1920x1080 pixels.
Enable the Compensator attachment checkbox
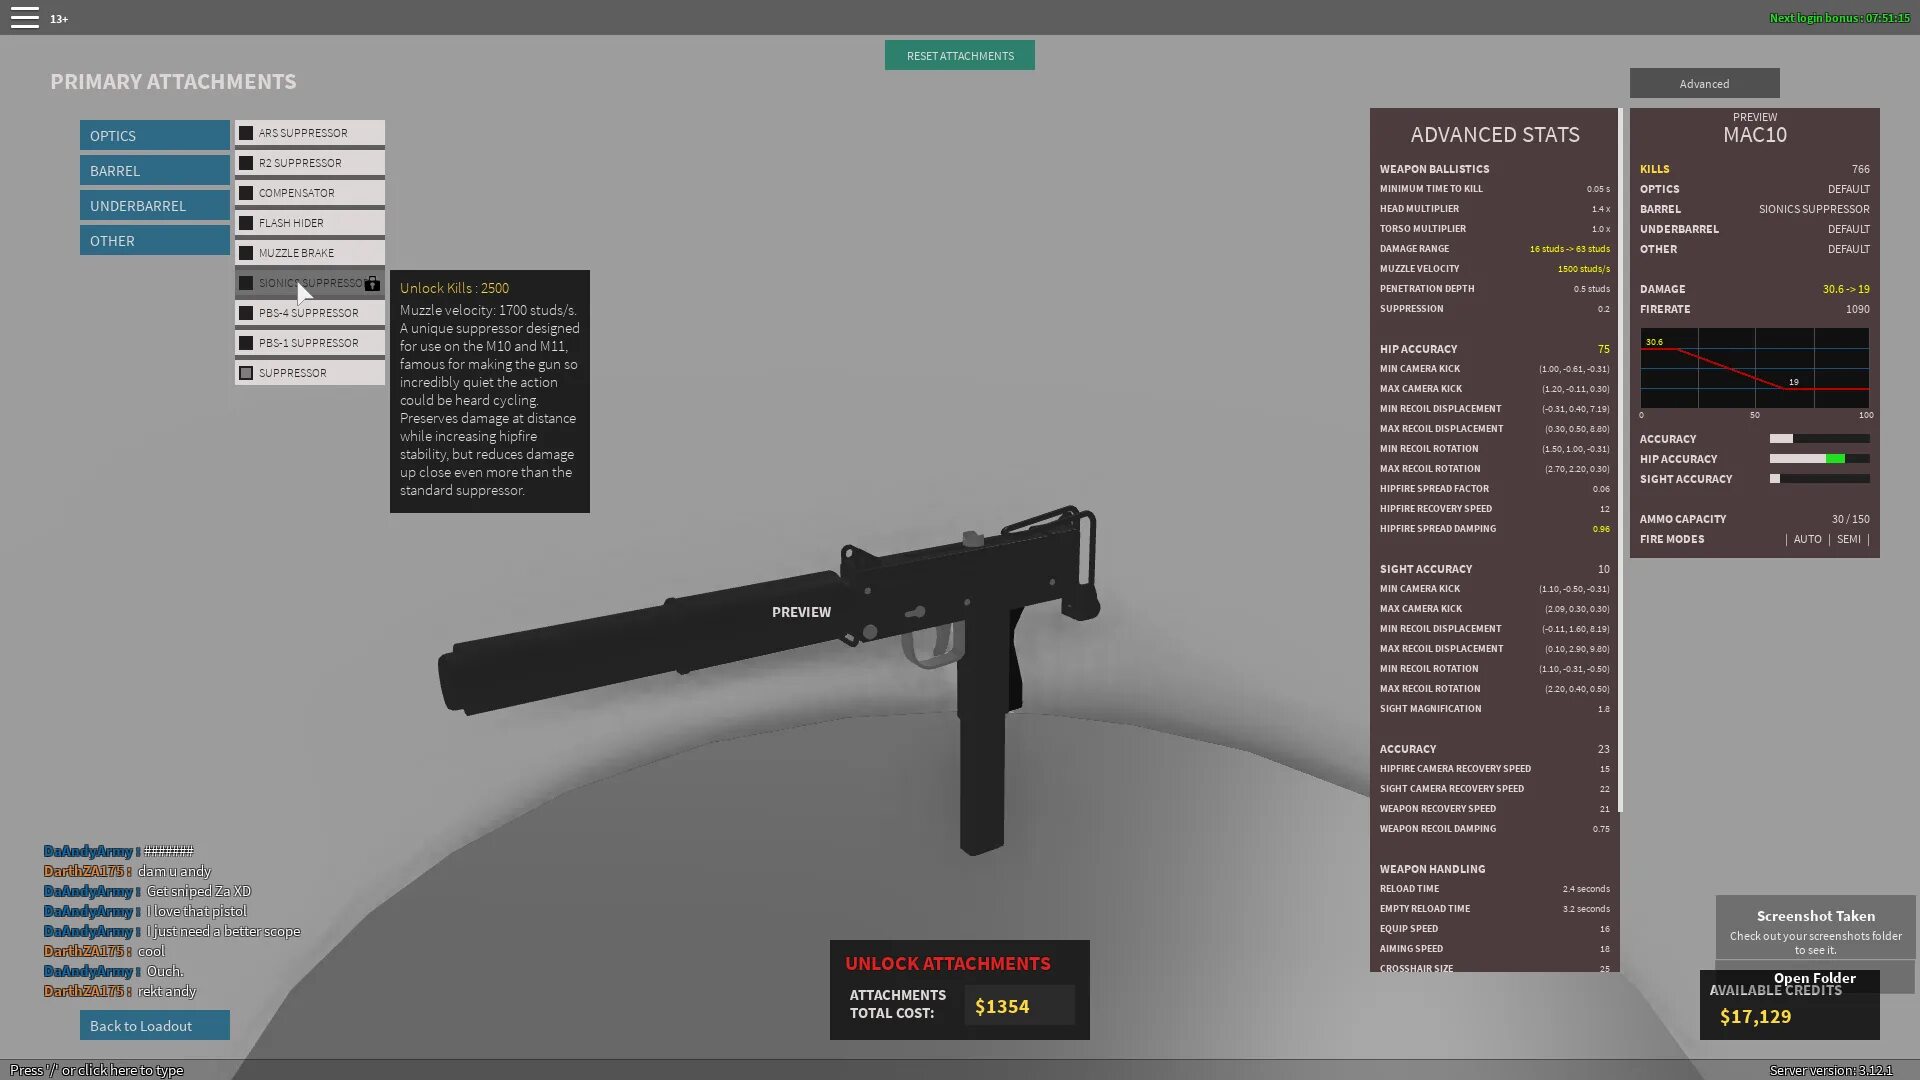[246, 193]
